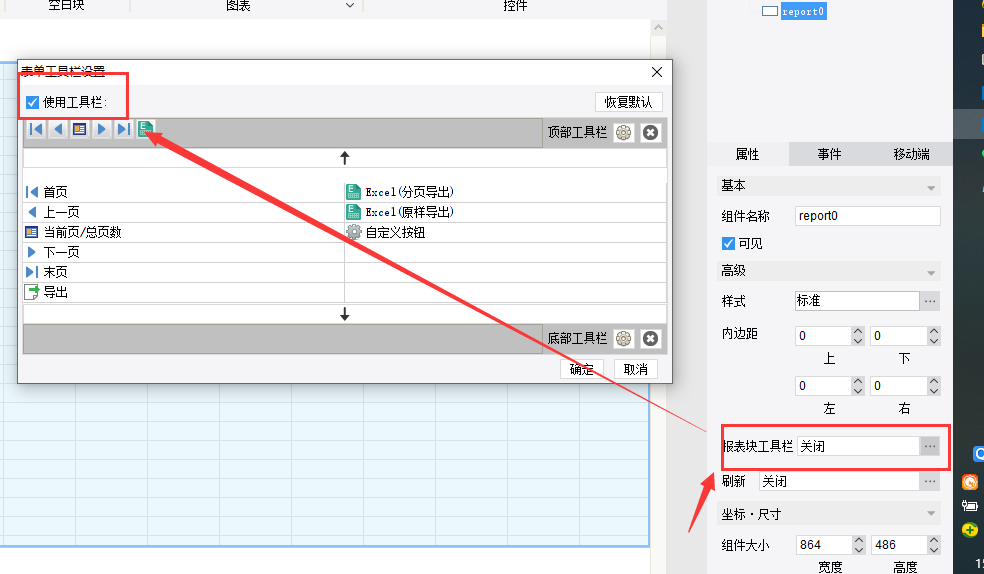
Task: Click 高度 field showing 486
Action: tap(899, 545)
